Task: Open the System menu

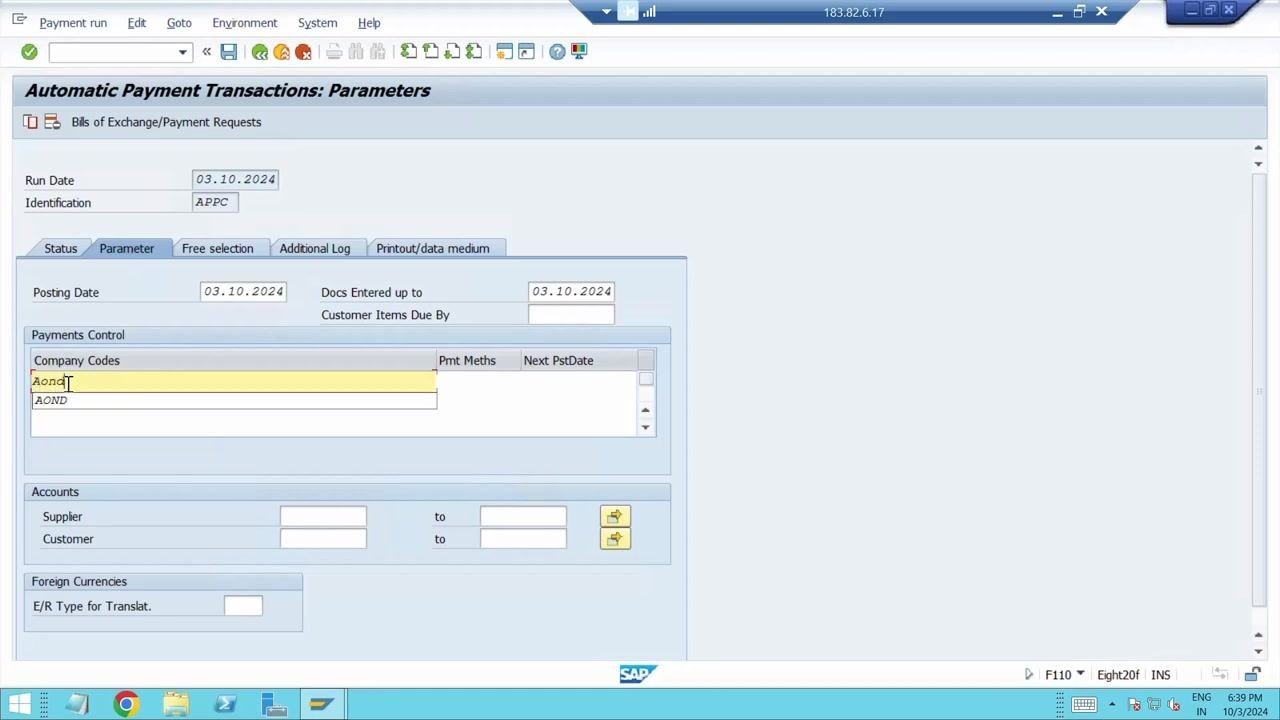Action: 318,23
